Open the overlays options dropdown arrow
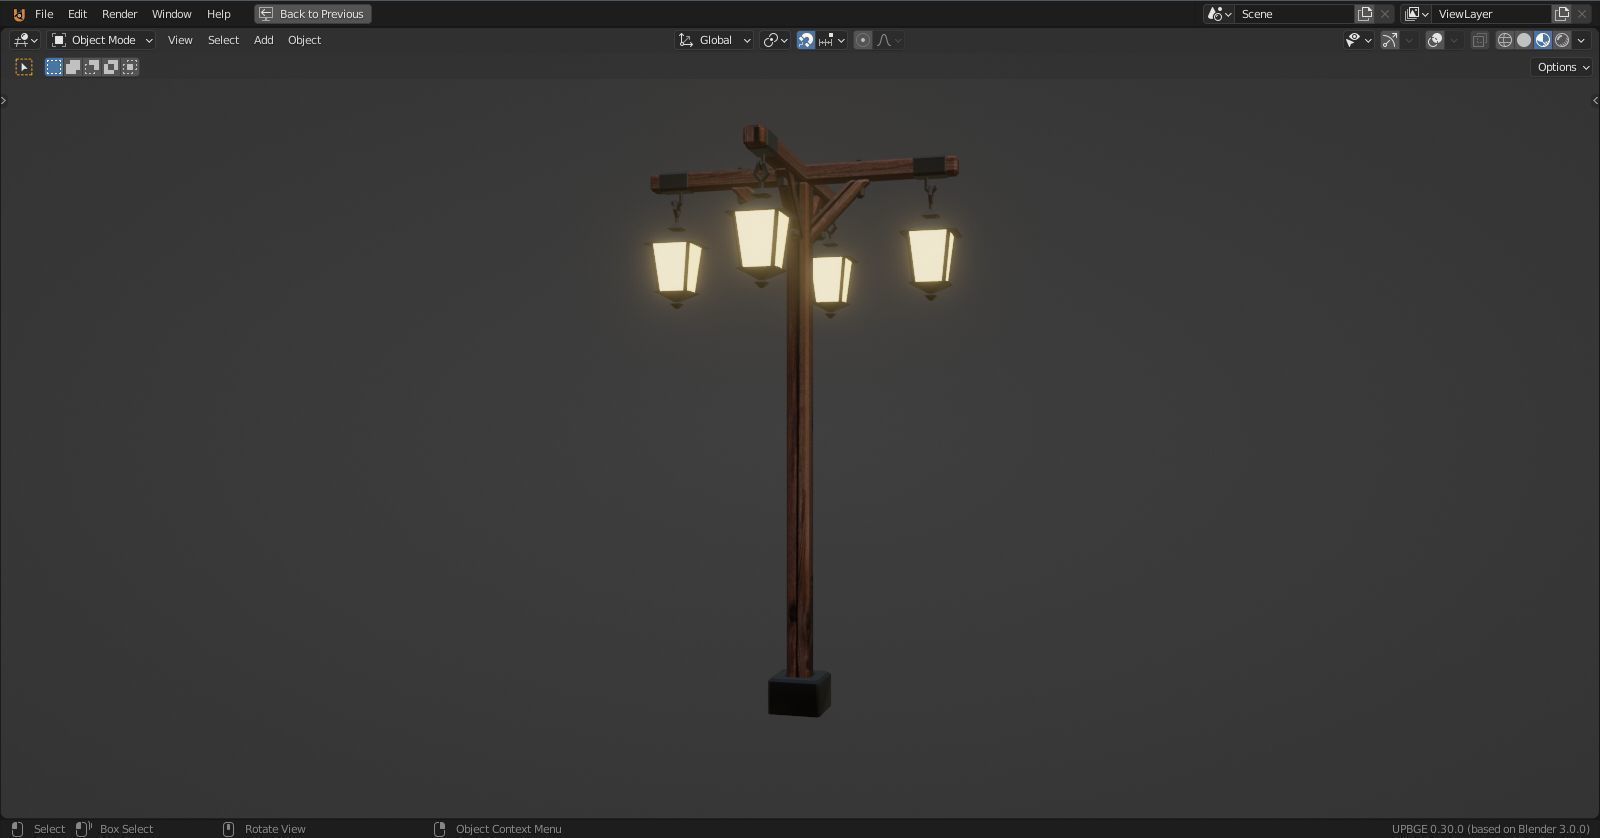 click(x=1454, y=40)
